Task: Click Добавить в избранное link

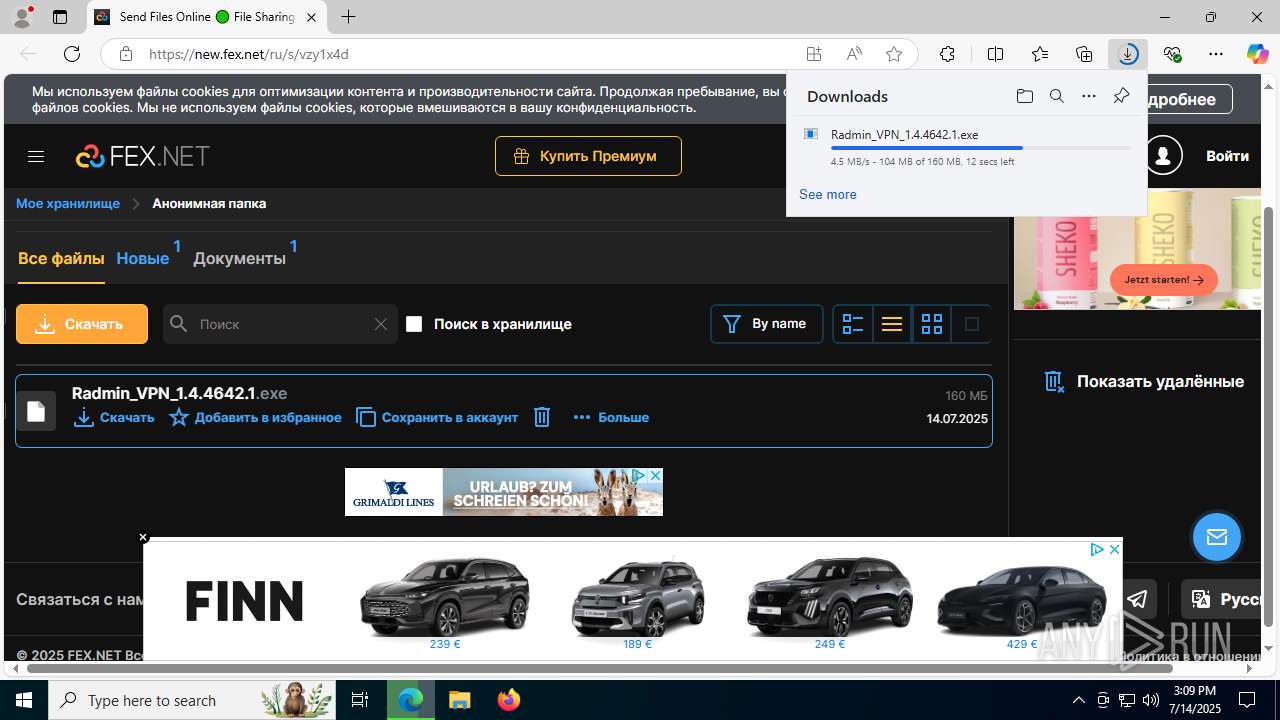Action: click(255, 417)
